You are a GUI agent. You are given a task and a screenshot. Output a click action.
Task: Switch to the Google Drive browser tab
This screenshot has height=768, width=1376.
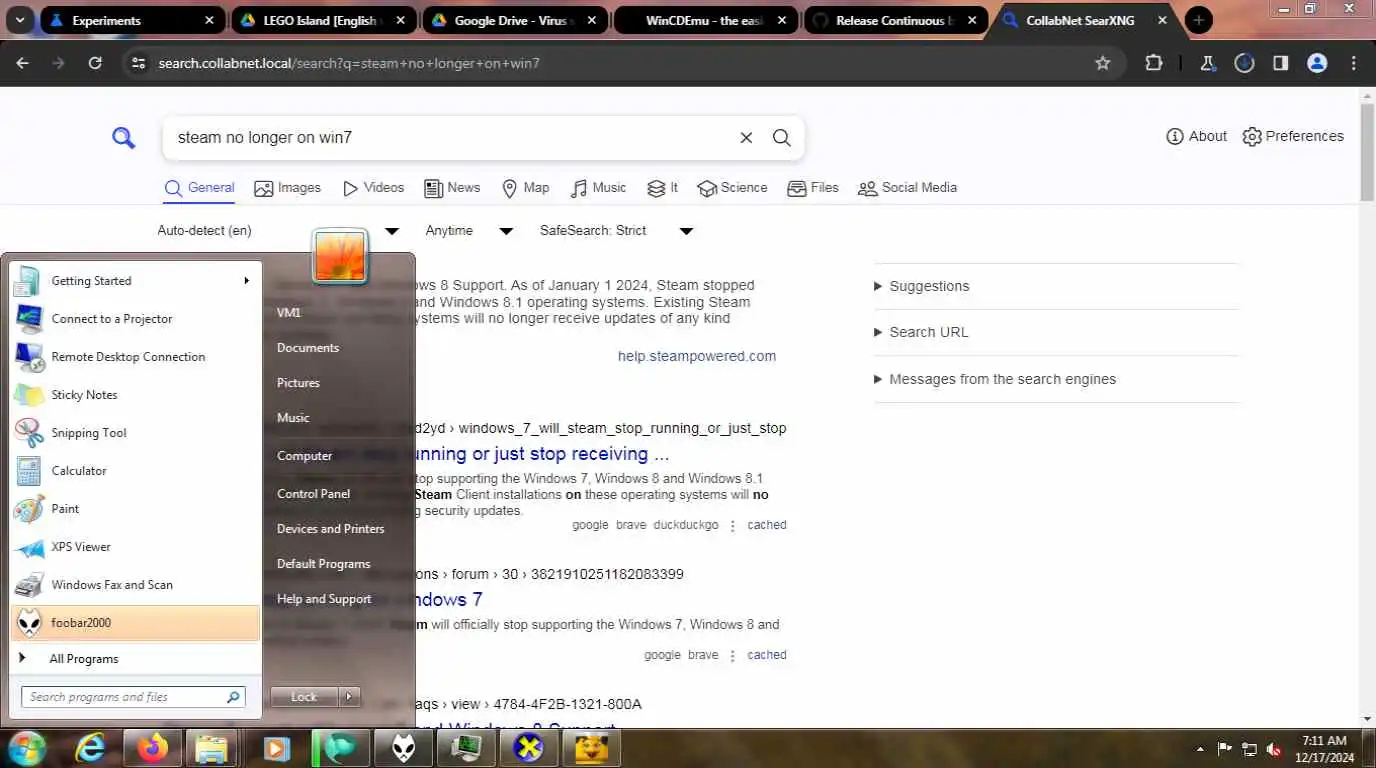tap(511, 20)
